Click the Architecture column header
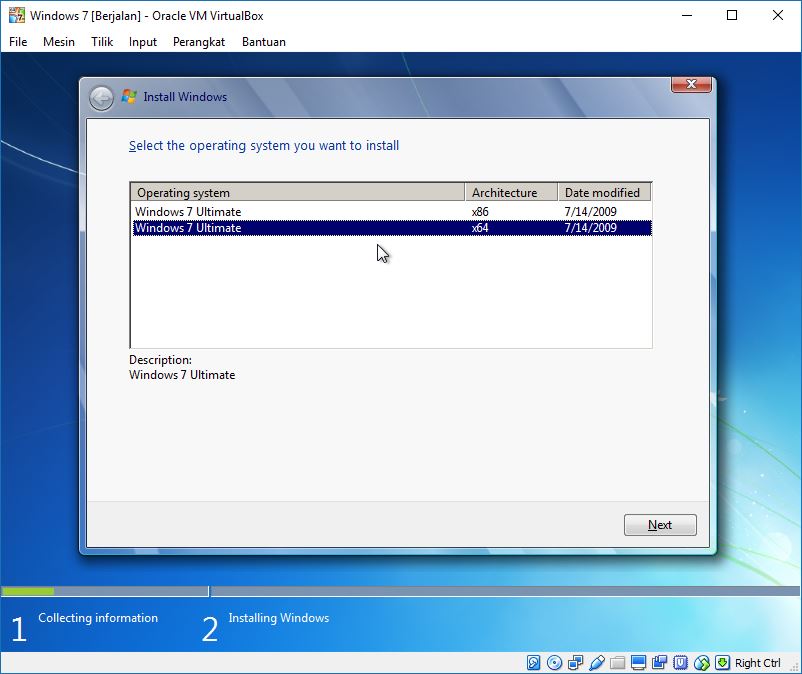 pyautogui.click(x=511, y=193)
